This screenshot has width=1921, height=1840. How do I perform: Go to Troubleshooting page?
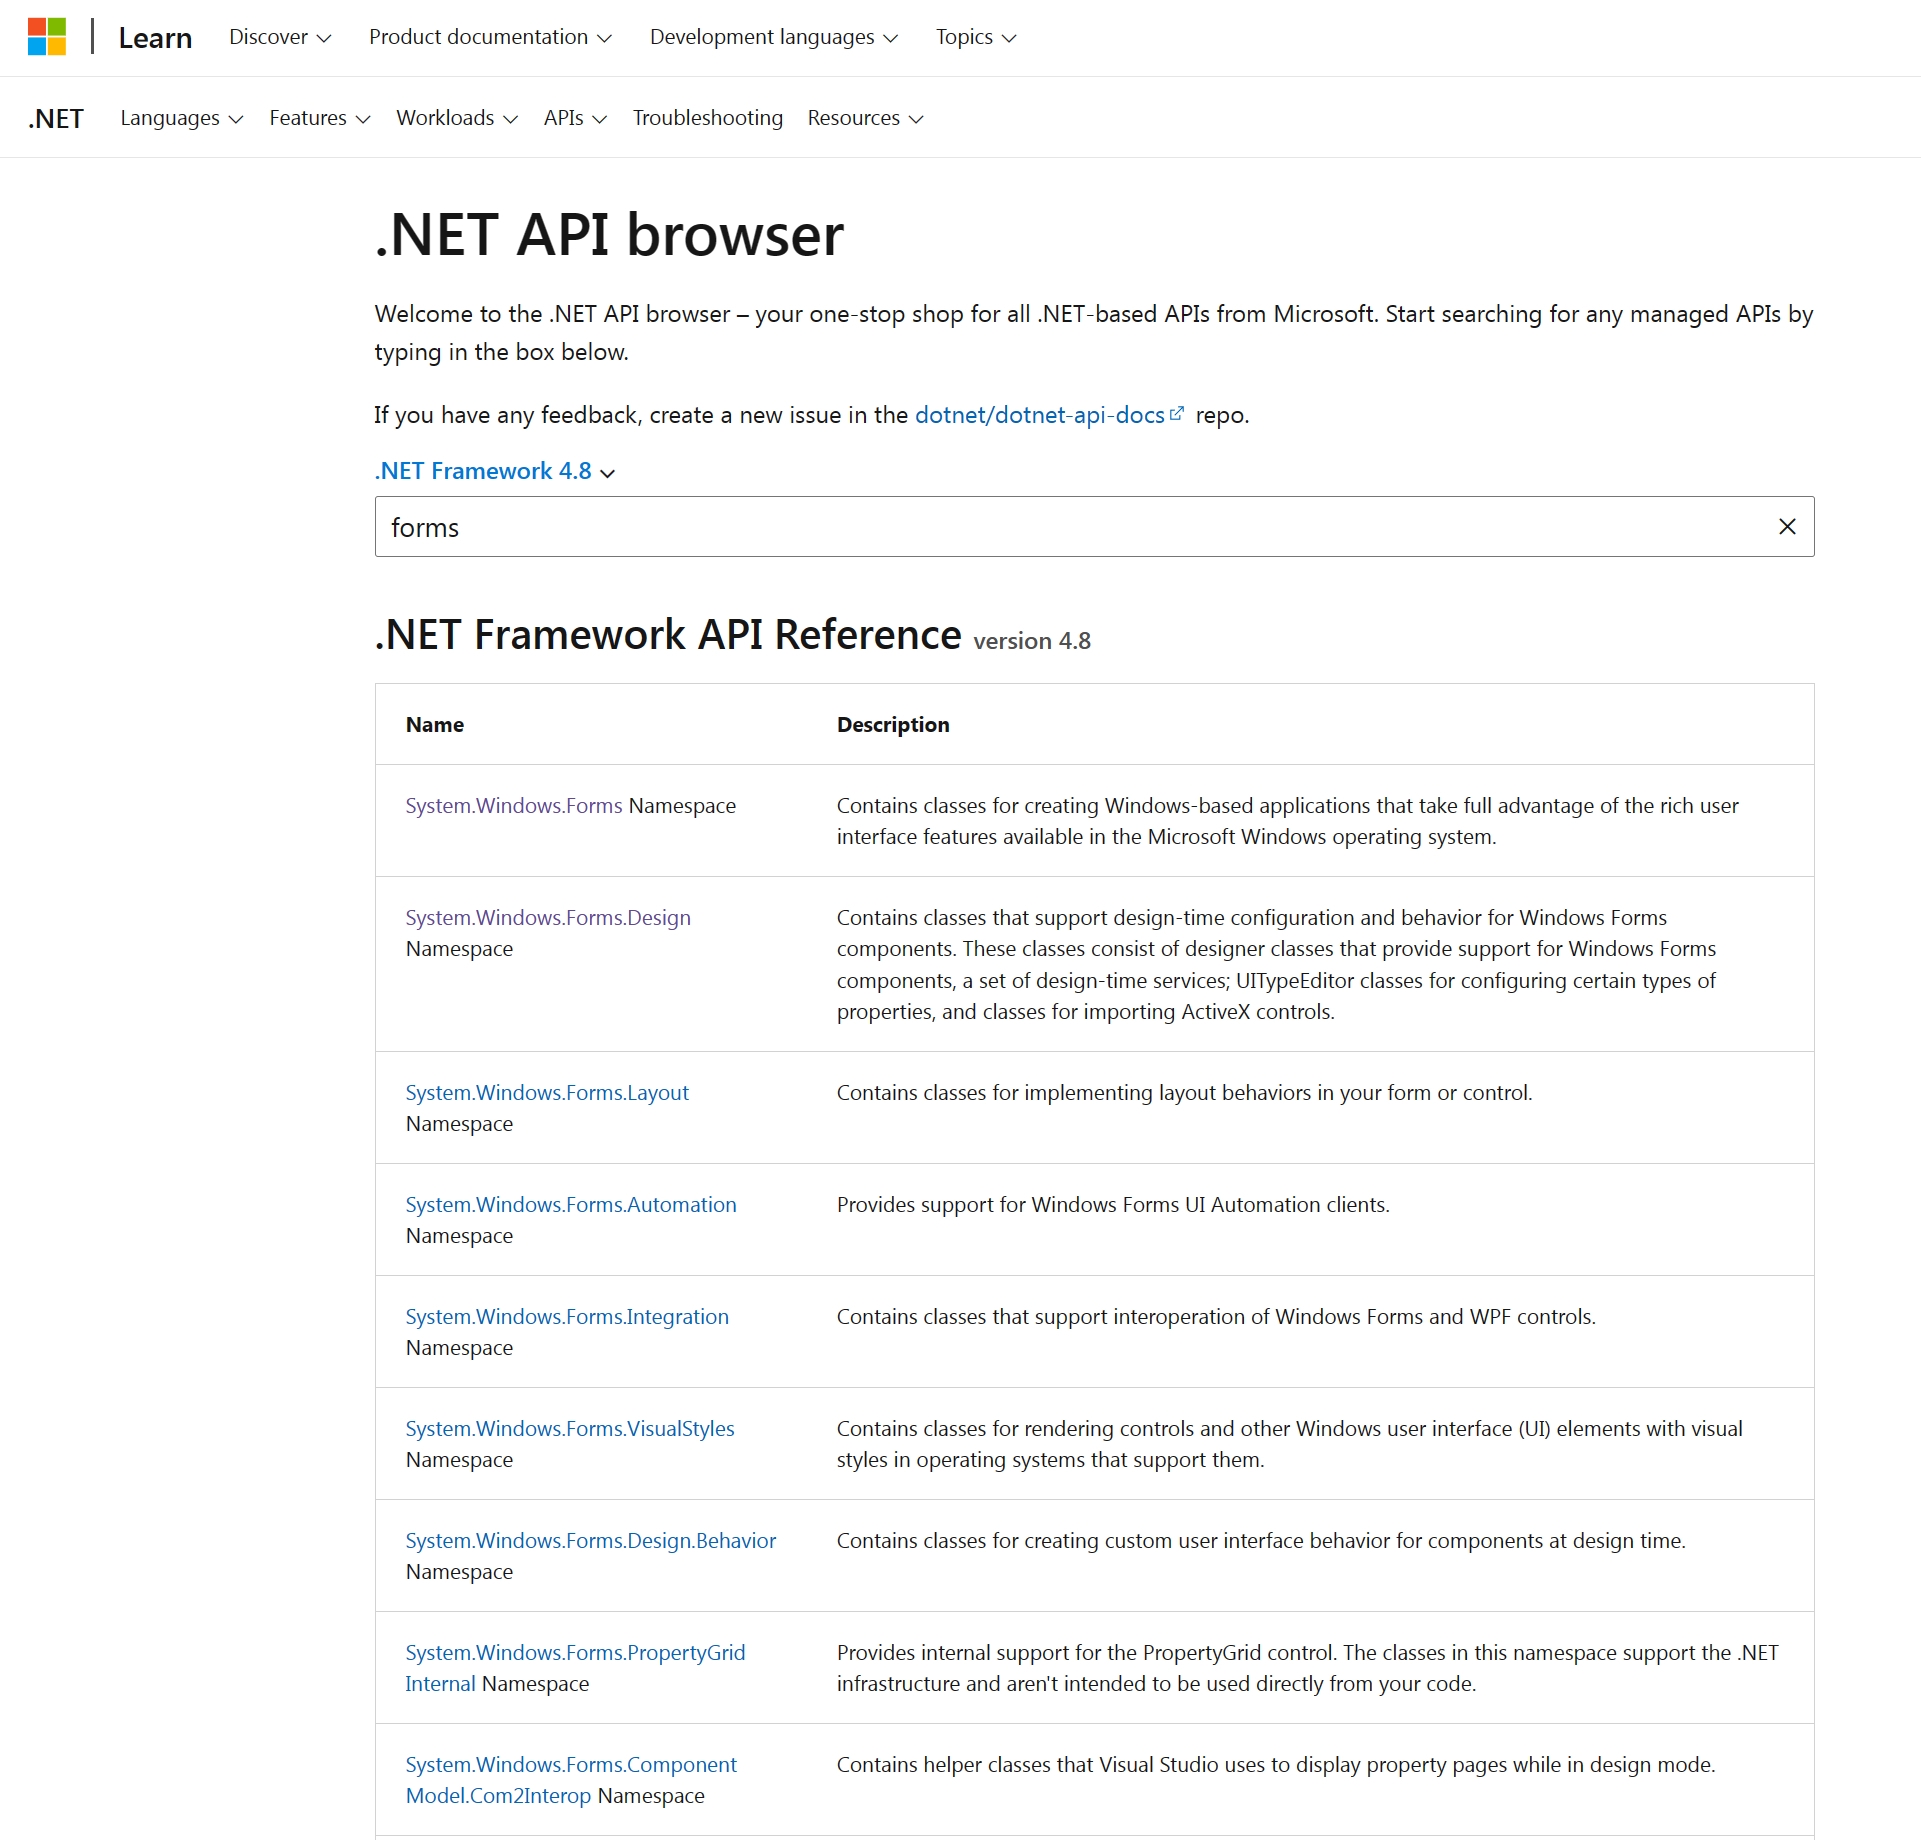click(707, 118)
